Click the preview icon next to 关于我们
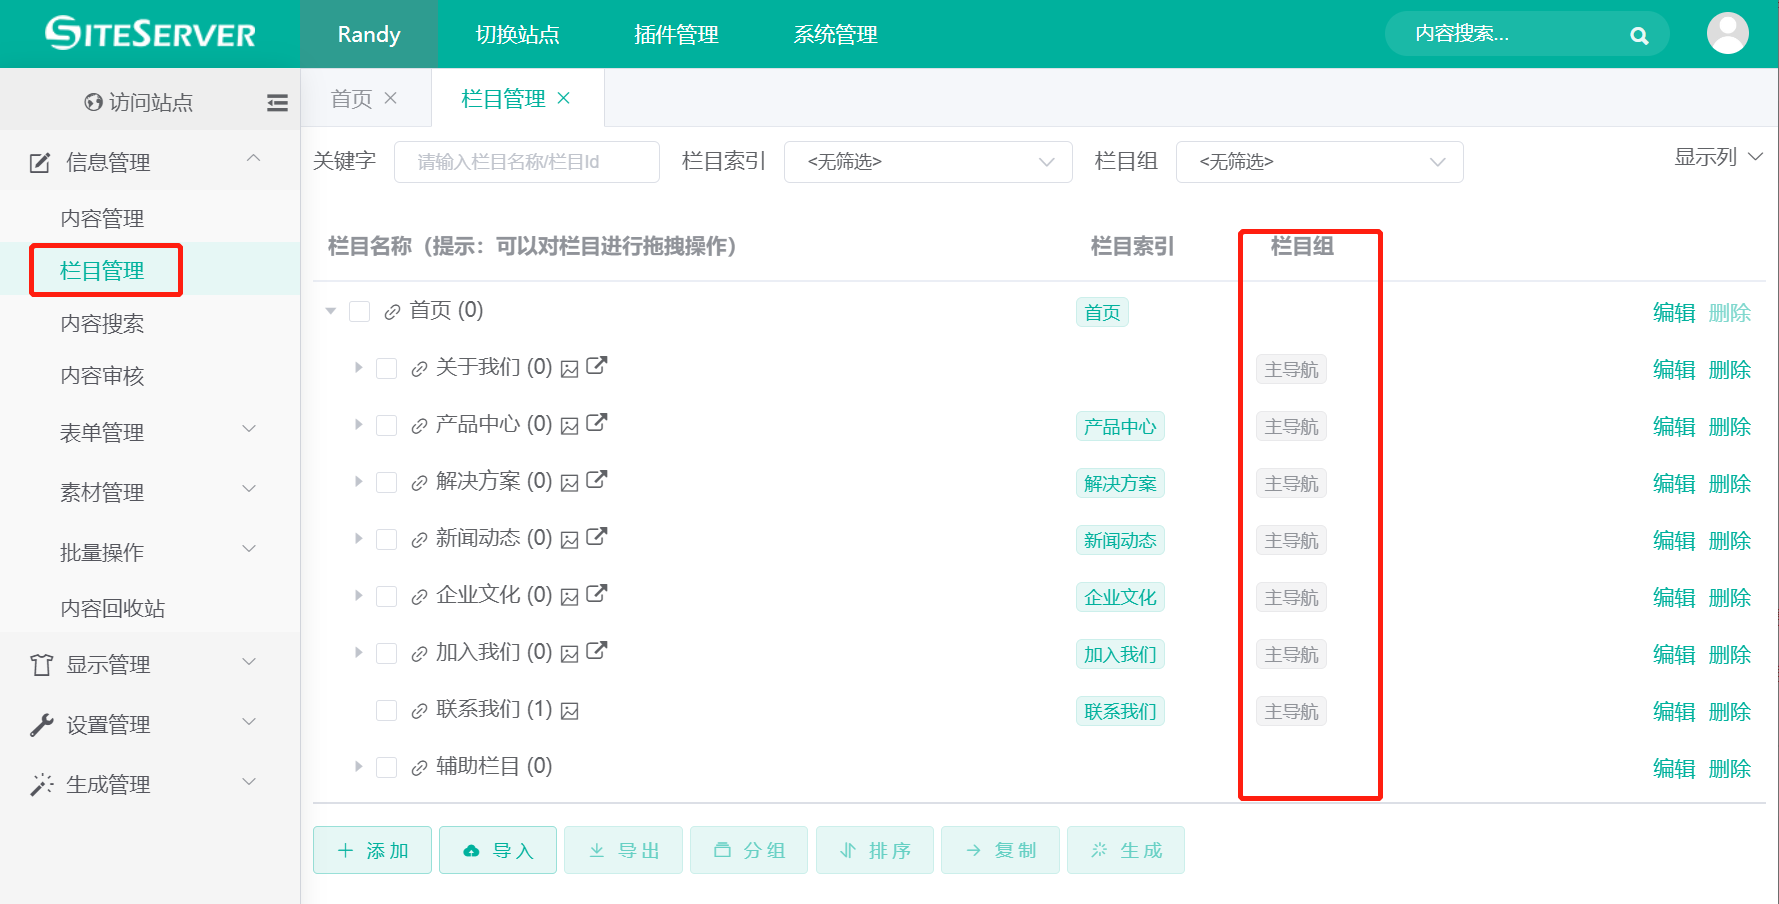 point(570,367)
